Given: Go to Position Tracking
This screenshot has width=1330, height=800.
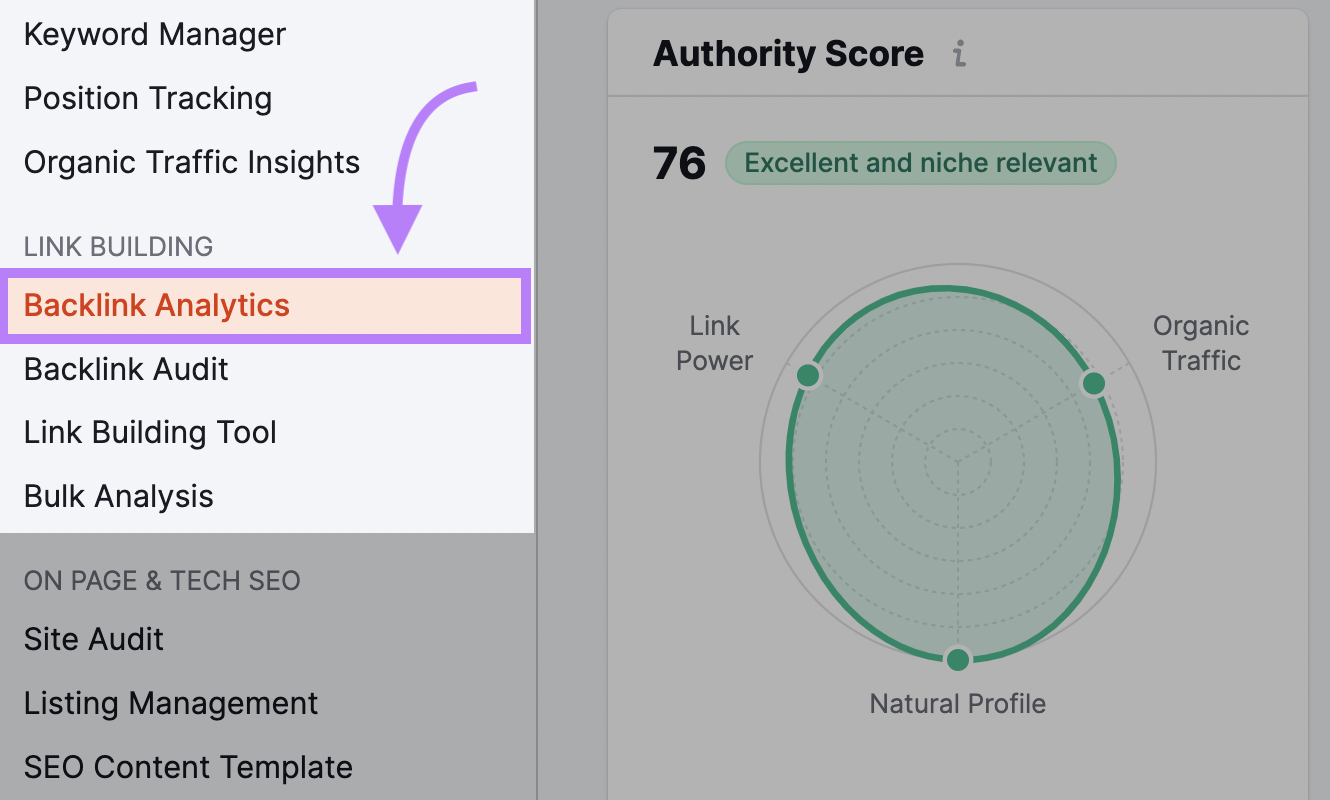Looking at the screenshot, I should 148,99.
